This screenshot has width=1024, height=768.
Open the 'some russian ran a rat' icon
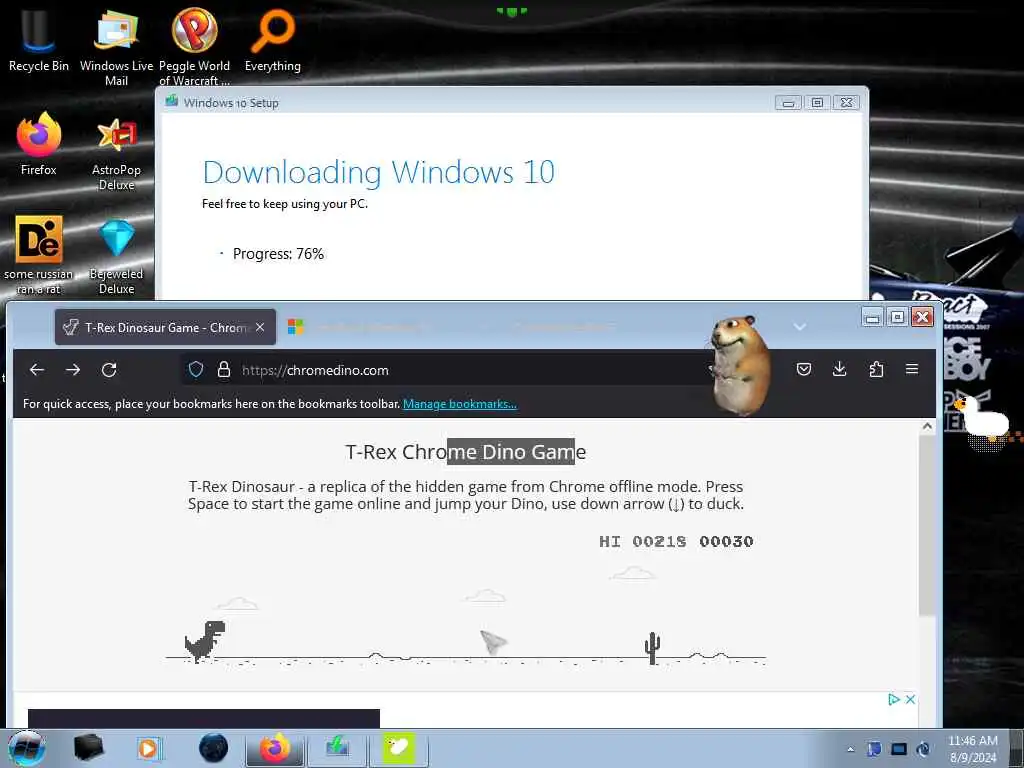39,255
